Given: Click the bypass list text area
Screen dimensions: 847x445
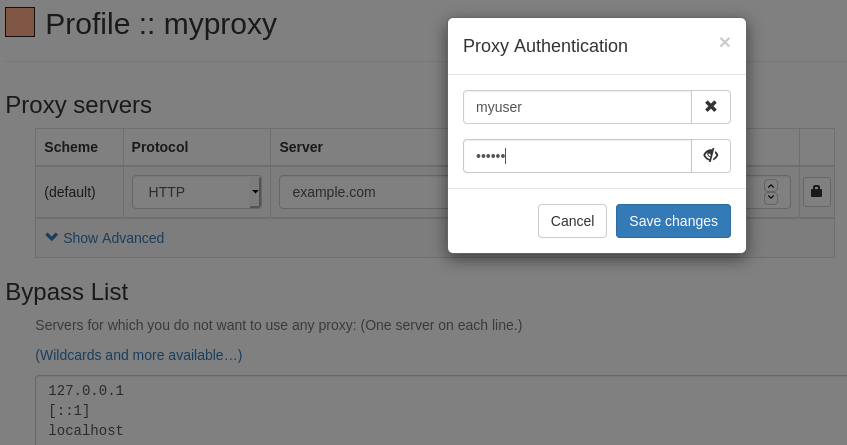Looking at the screenshot, I should (x=441, y=410).
